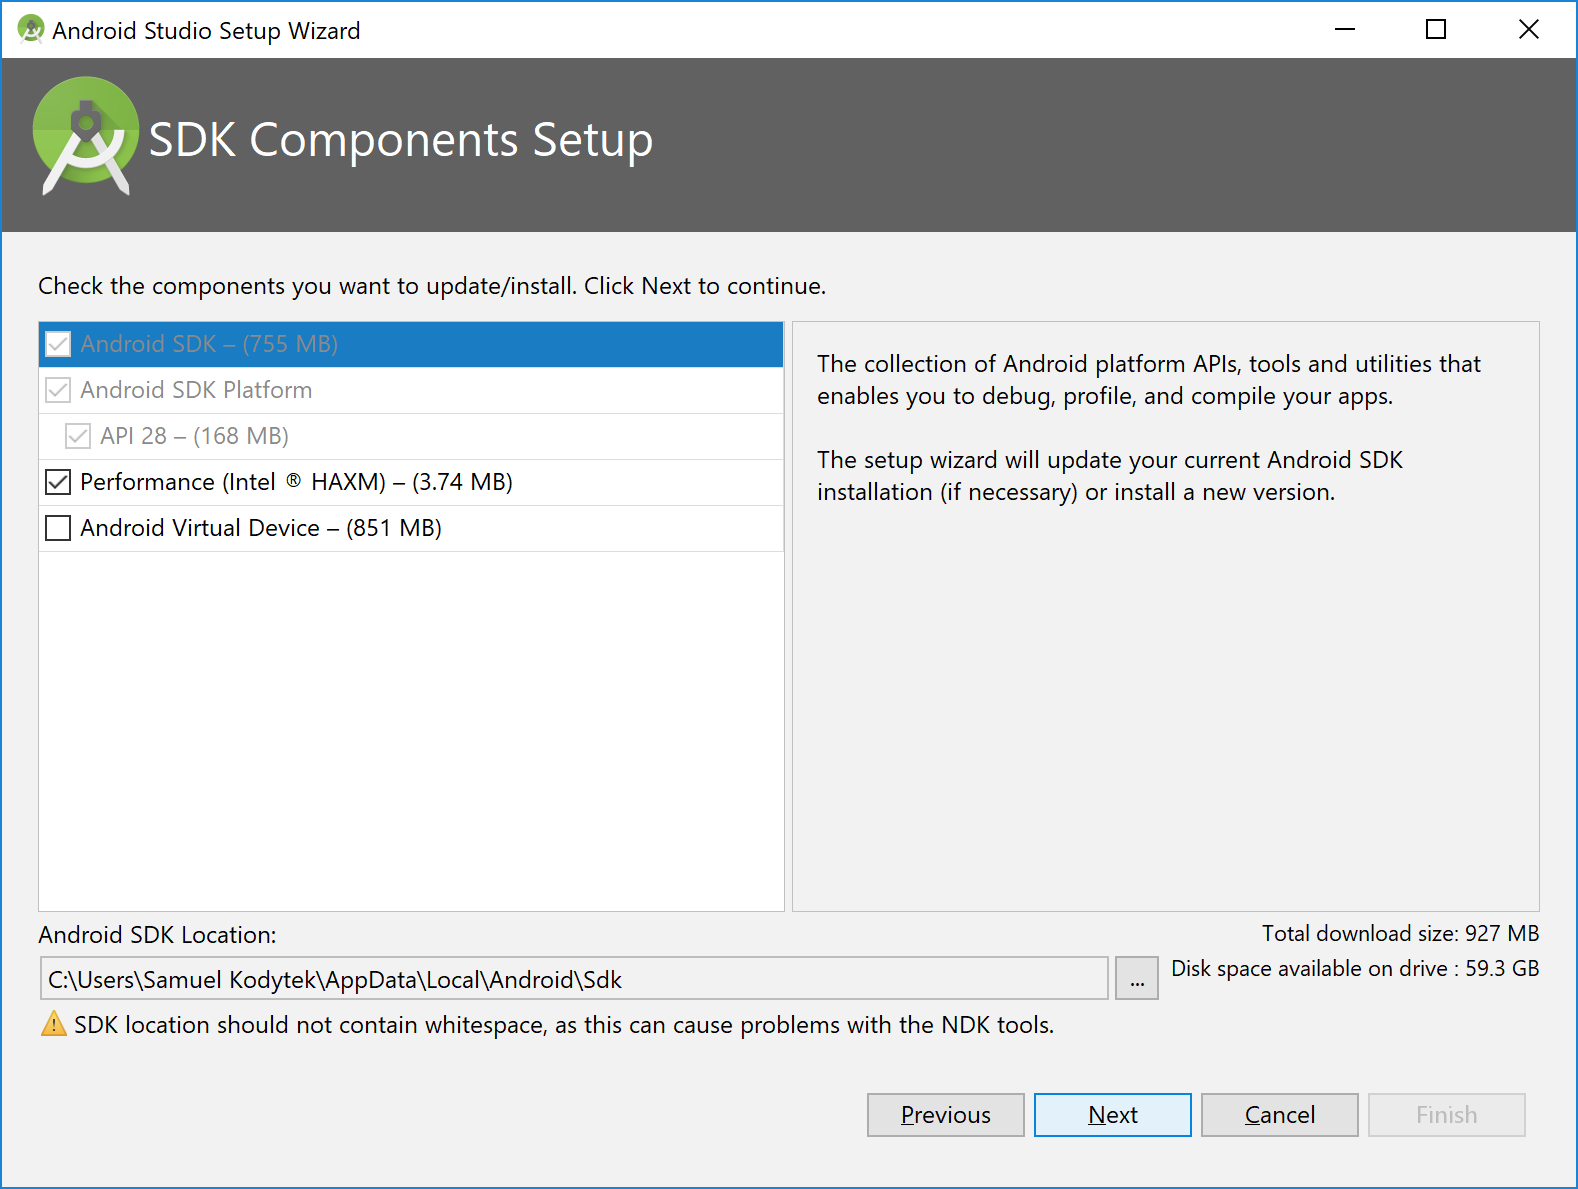
Task: Uncheck Performance Intel HAXM checkbox
Action: point(58,482)
